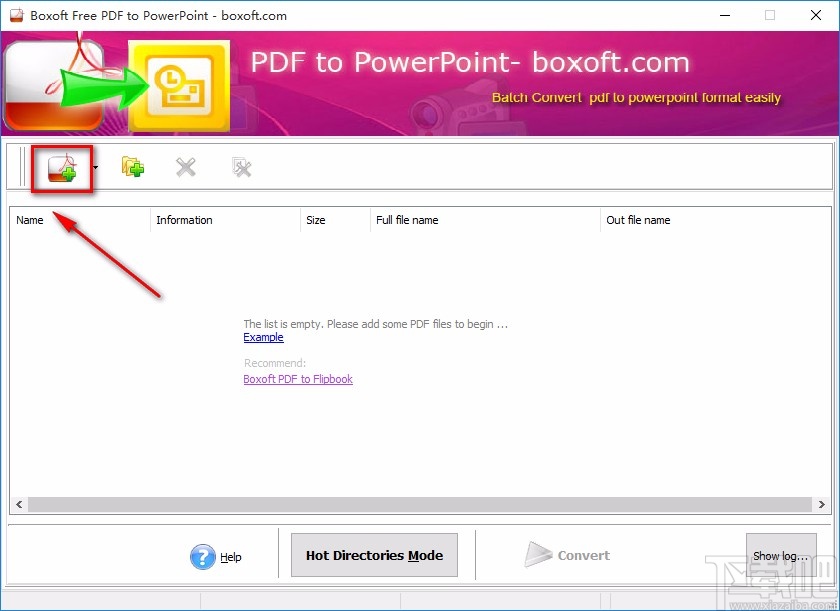The image size is (840, 611).
Task: Sort by the Name column header
Action: tap(80, 220)
